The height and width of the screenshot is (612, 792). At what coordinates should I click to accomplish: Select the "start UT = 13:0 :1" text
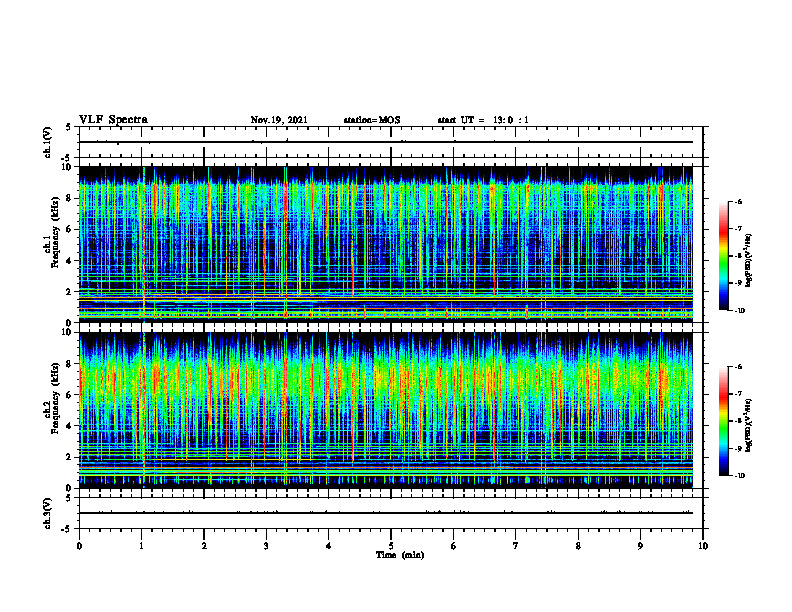tap(483, 120)
